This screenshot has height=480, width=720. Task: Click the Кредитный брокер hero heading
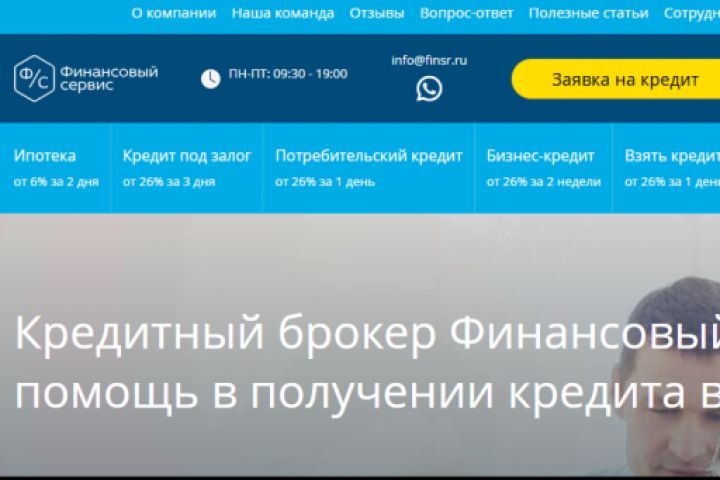pos(367,334)
